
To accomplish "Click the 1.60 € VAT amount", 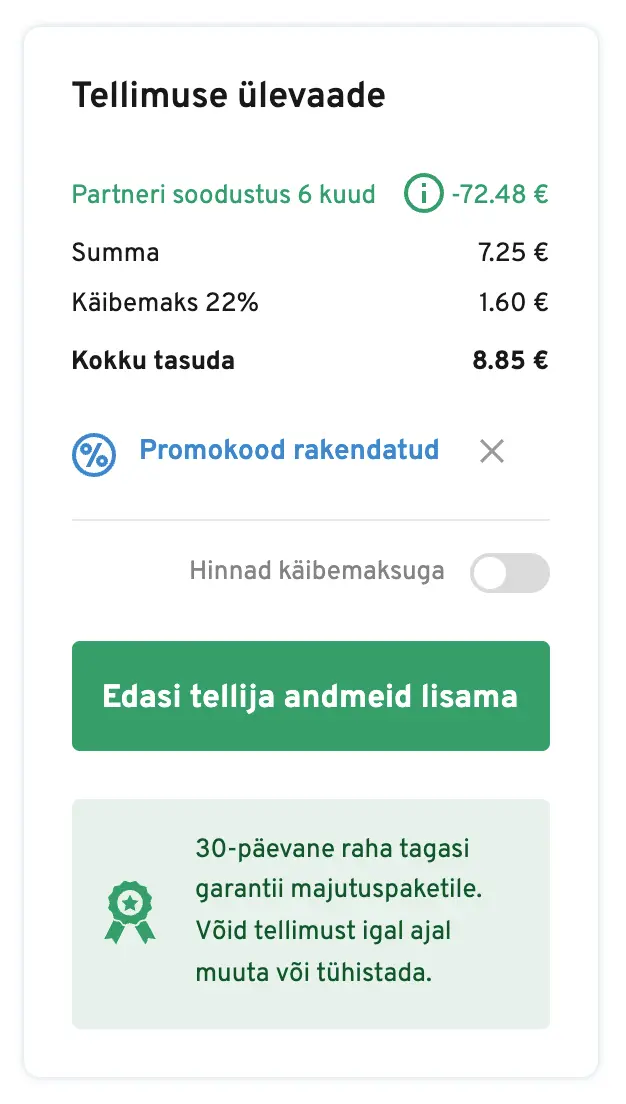I will (513, 302).
